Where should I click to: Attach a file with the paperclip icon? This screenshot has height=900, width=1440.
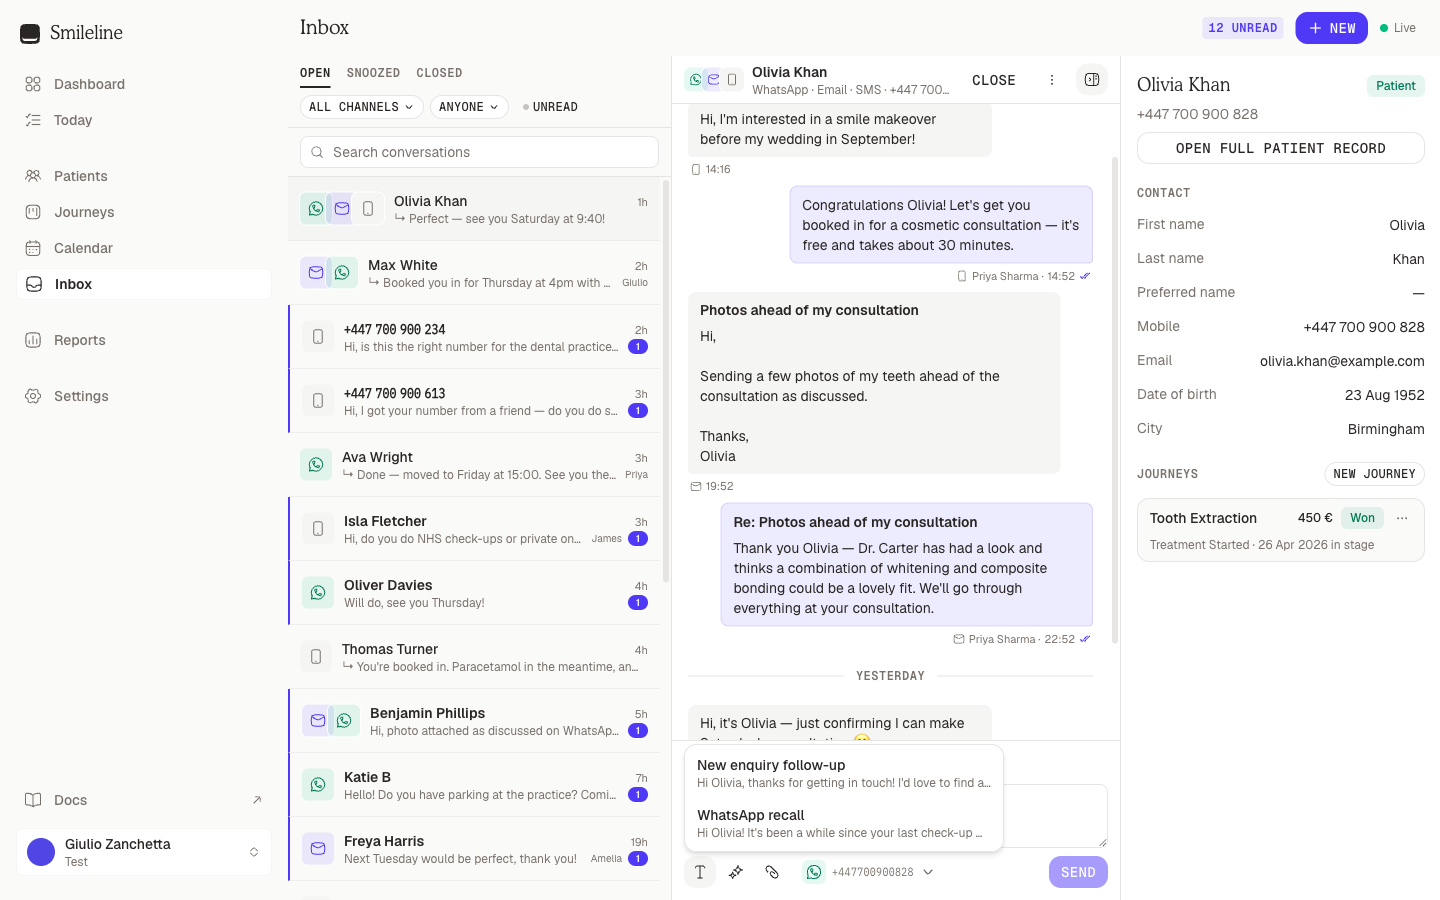[772, 872]
